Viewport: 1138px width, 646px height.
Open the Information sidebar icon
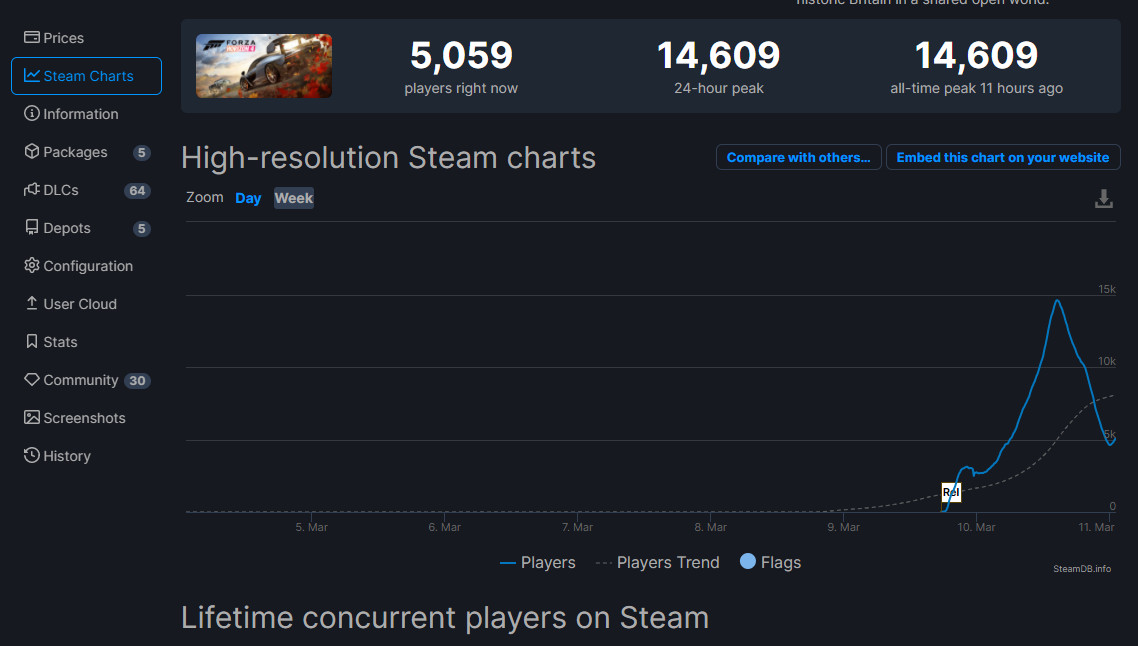click(x=32, y=114)
